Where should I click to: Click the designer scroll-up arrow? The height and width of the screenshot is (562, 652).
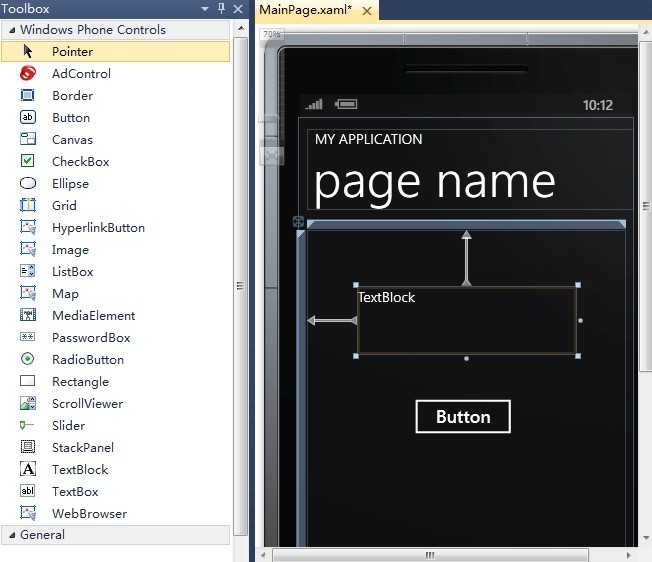646,32
